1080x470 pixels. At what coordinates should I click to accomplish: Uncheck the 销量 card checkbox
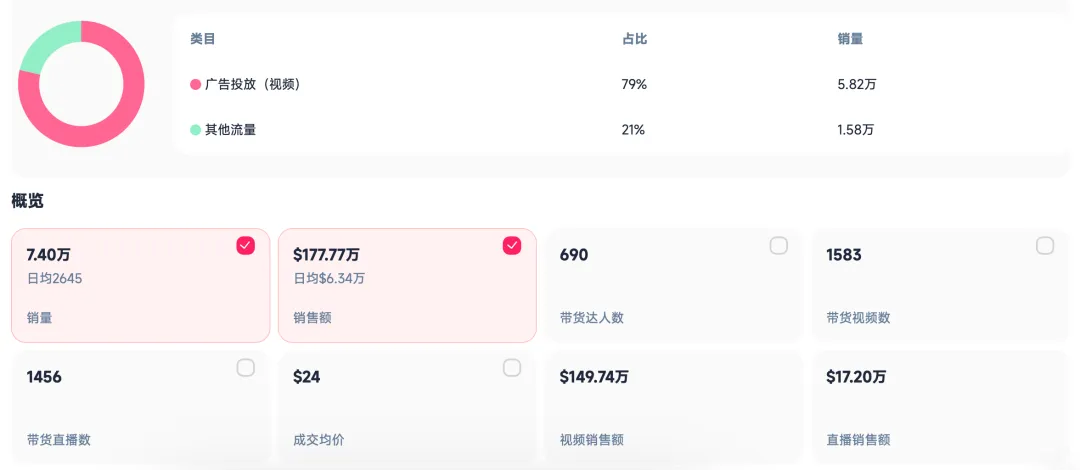pos(246,245)
